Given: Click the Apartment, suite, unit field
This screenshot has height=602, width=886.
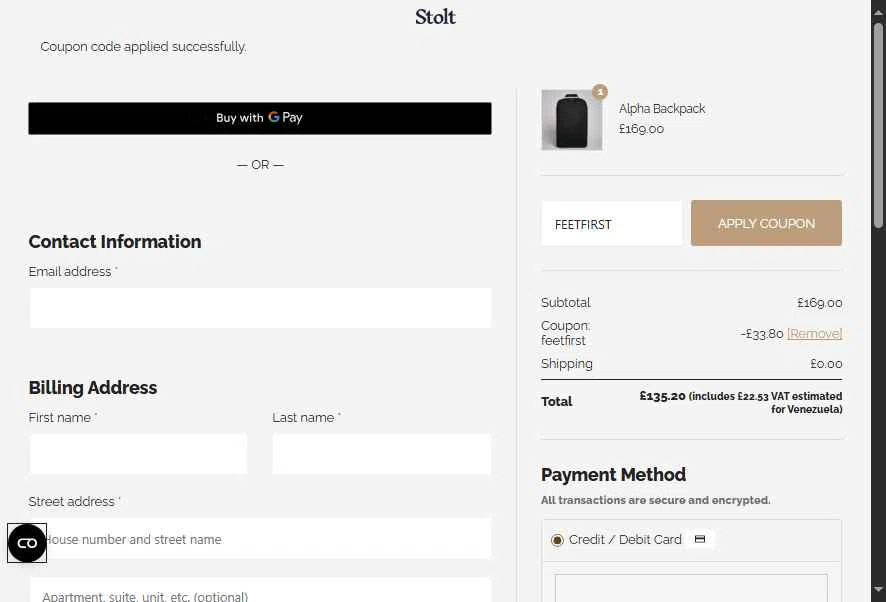Looking at the screenshot, I should [x=260, y=590].
